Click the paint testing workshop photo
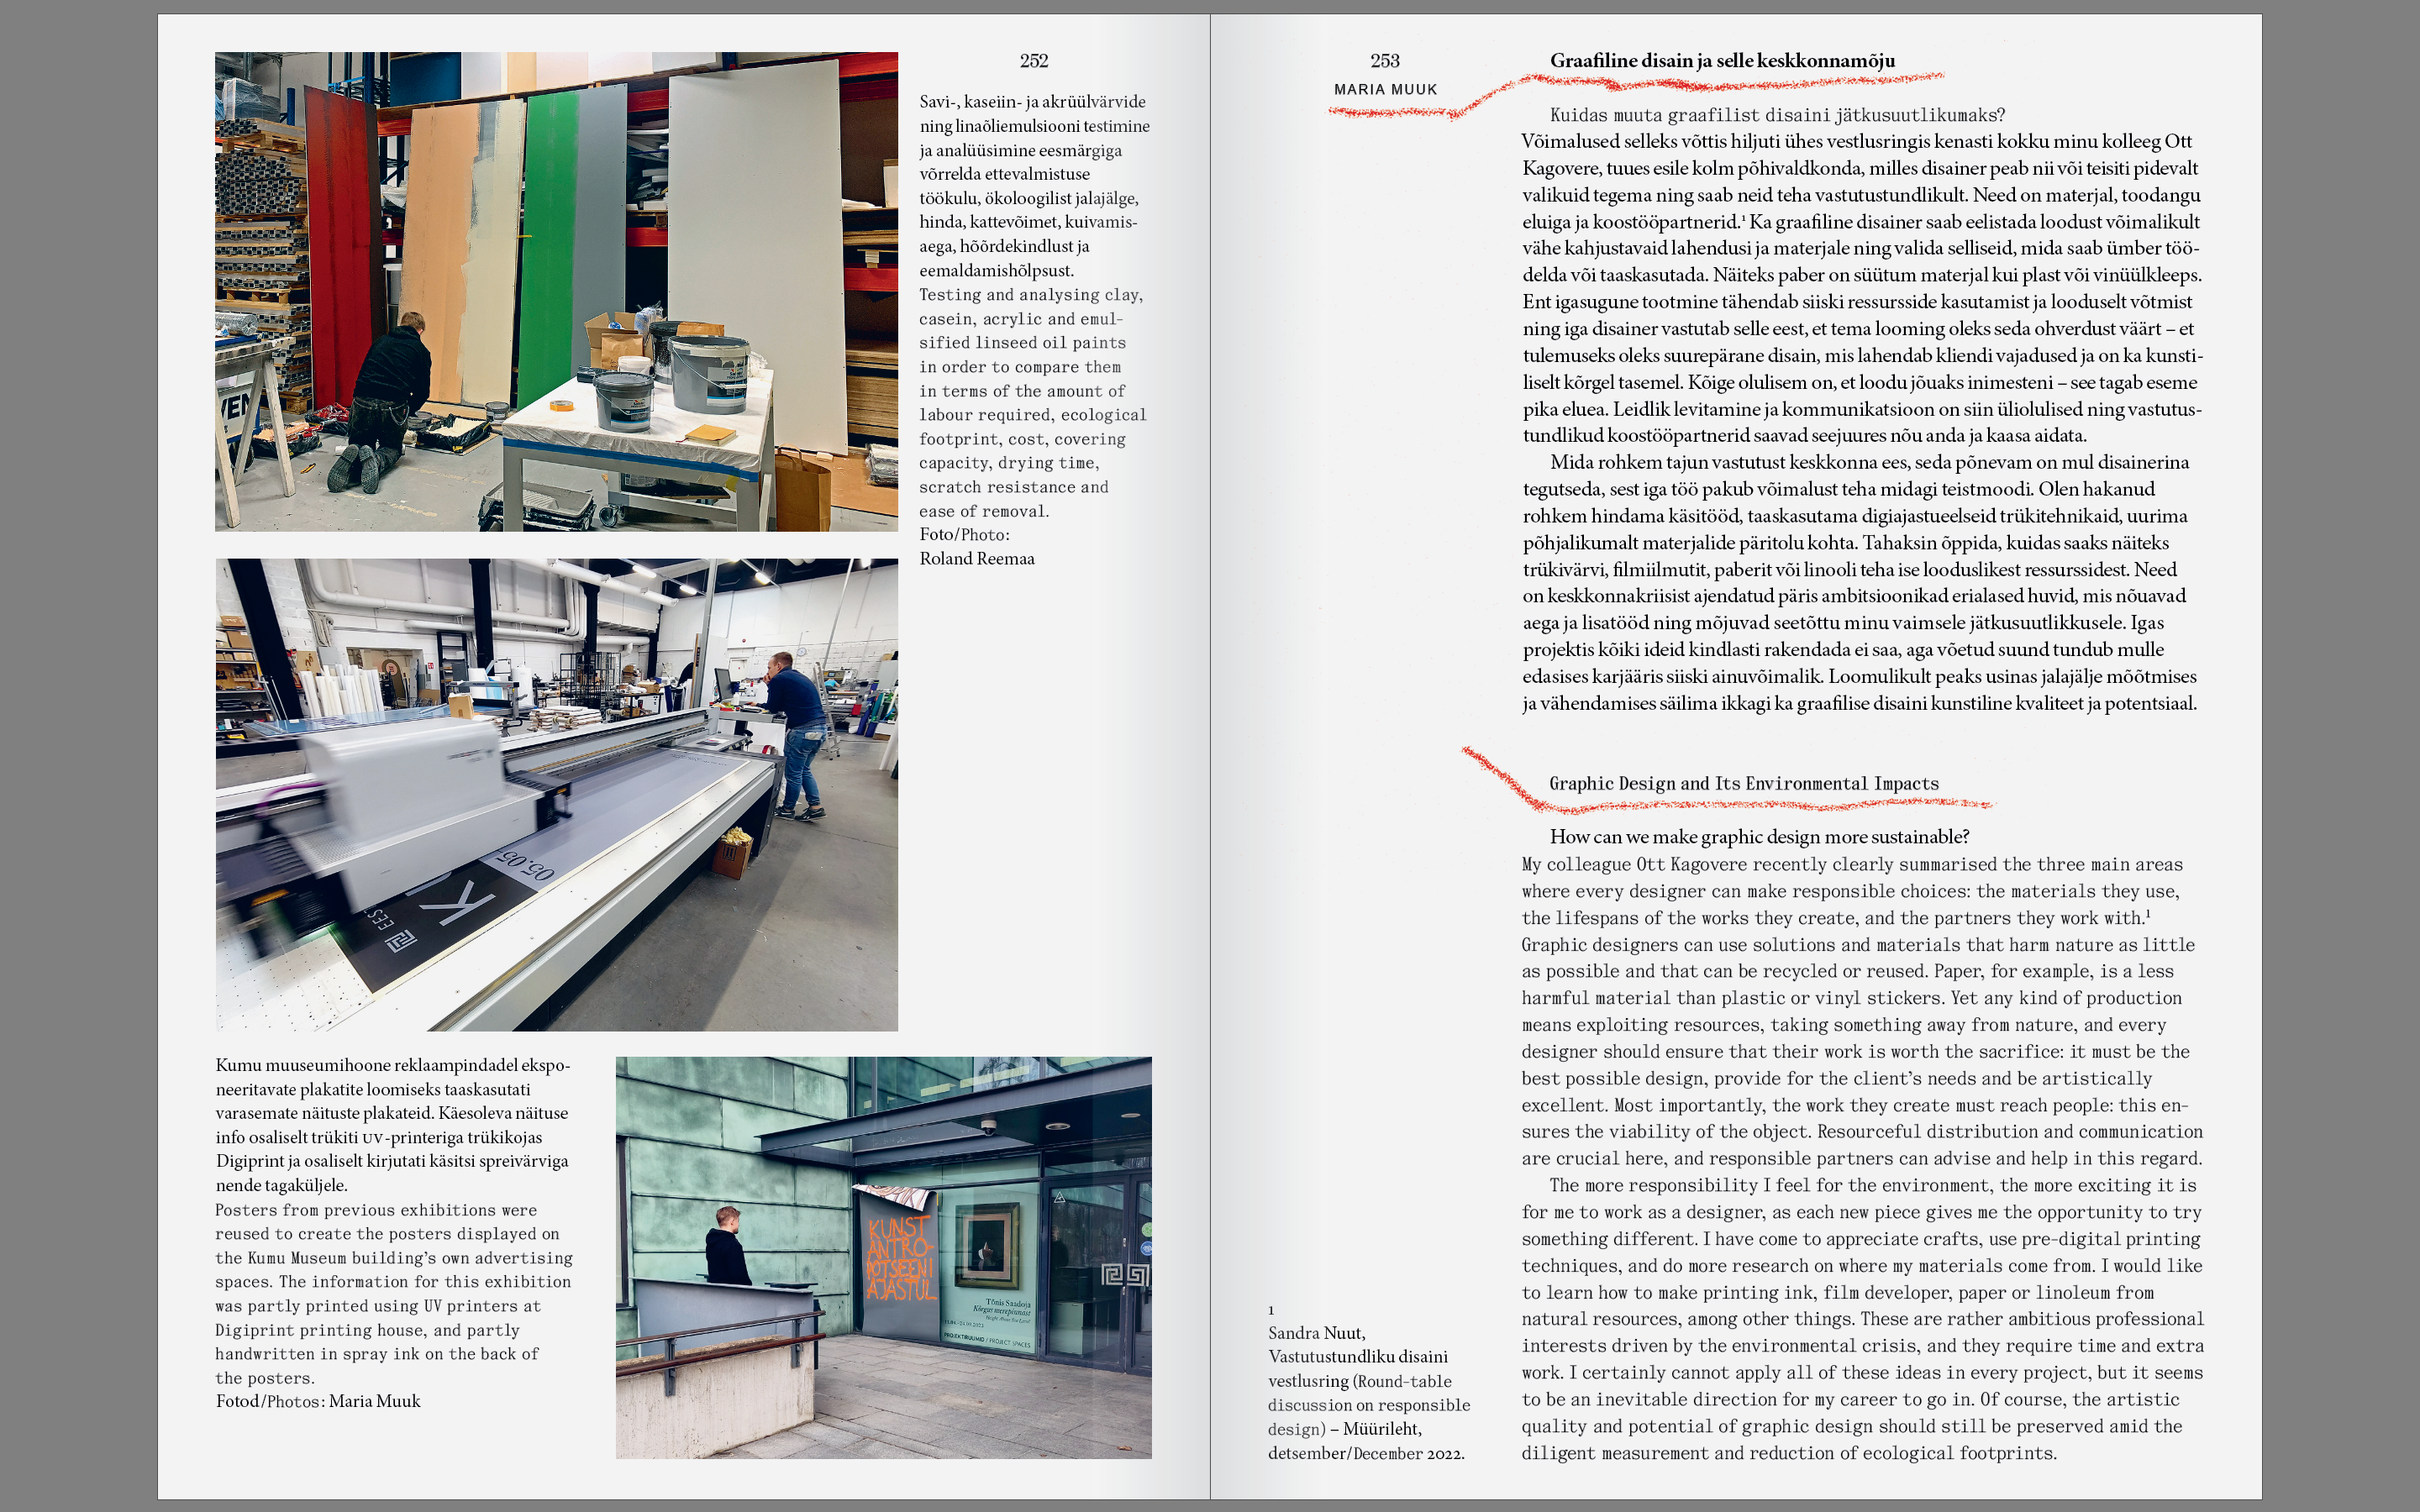The width and height of the screenshot is (2420, 1512). coord(556,291)
